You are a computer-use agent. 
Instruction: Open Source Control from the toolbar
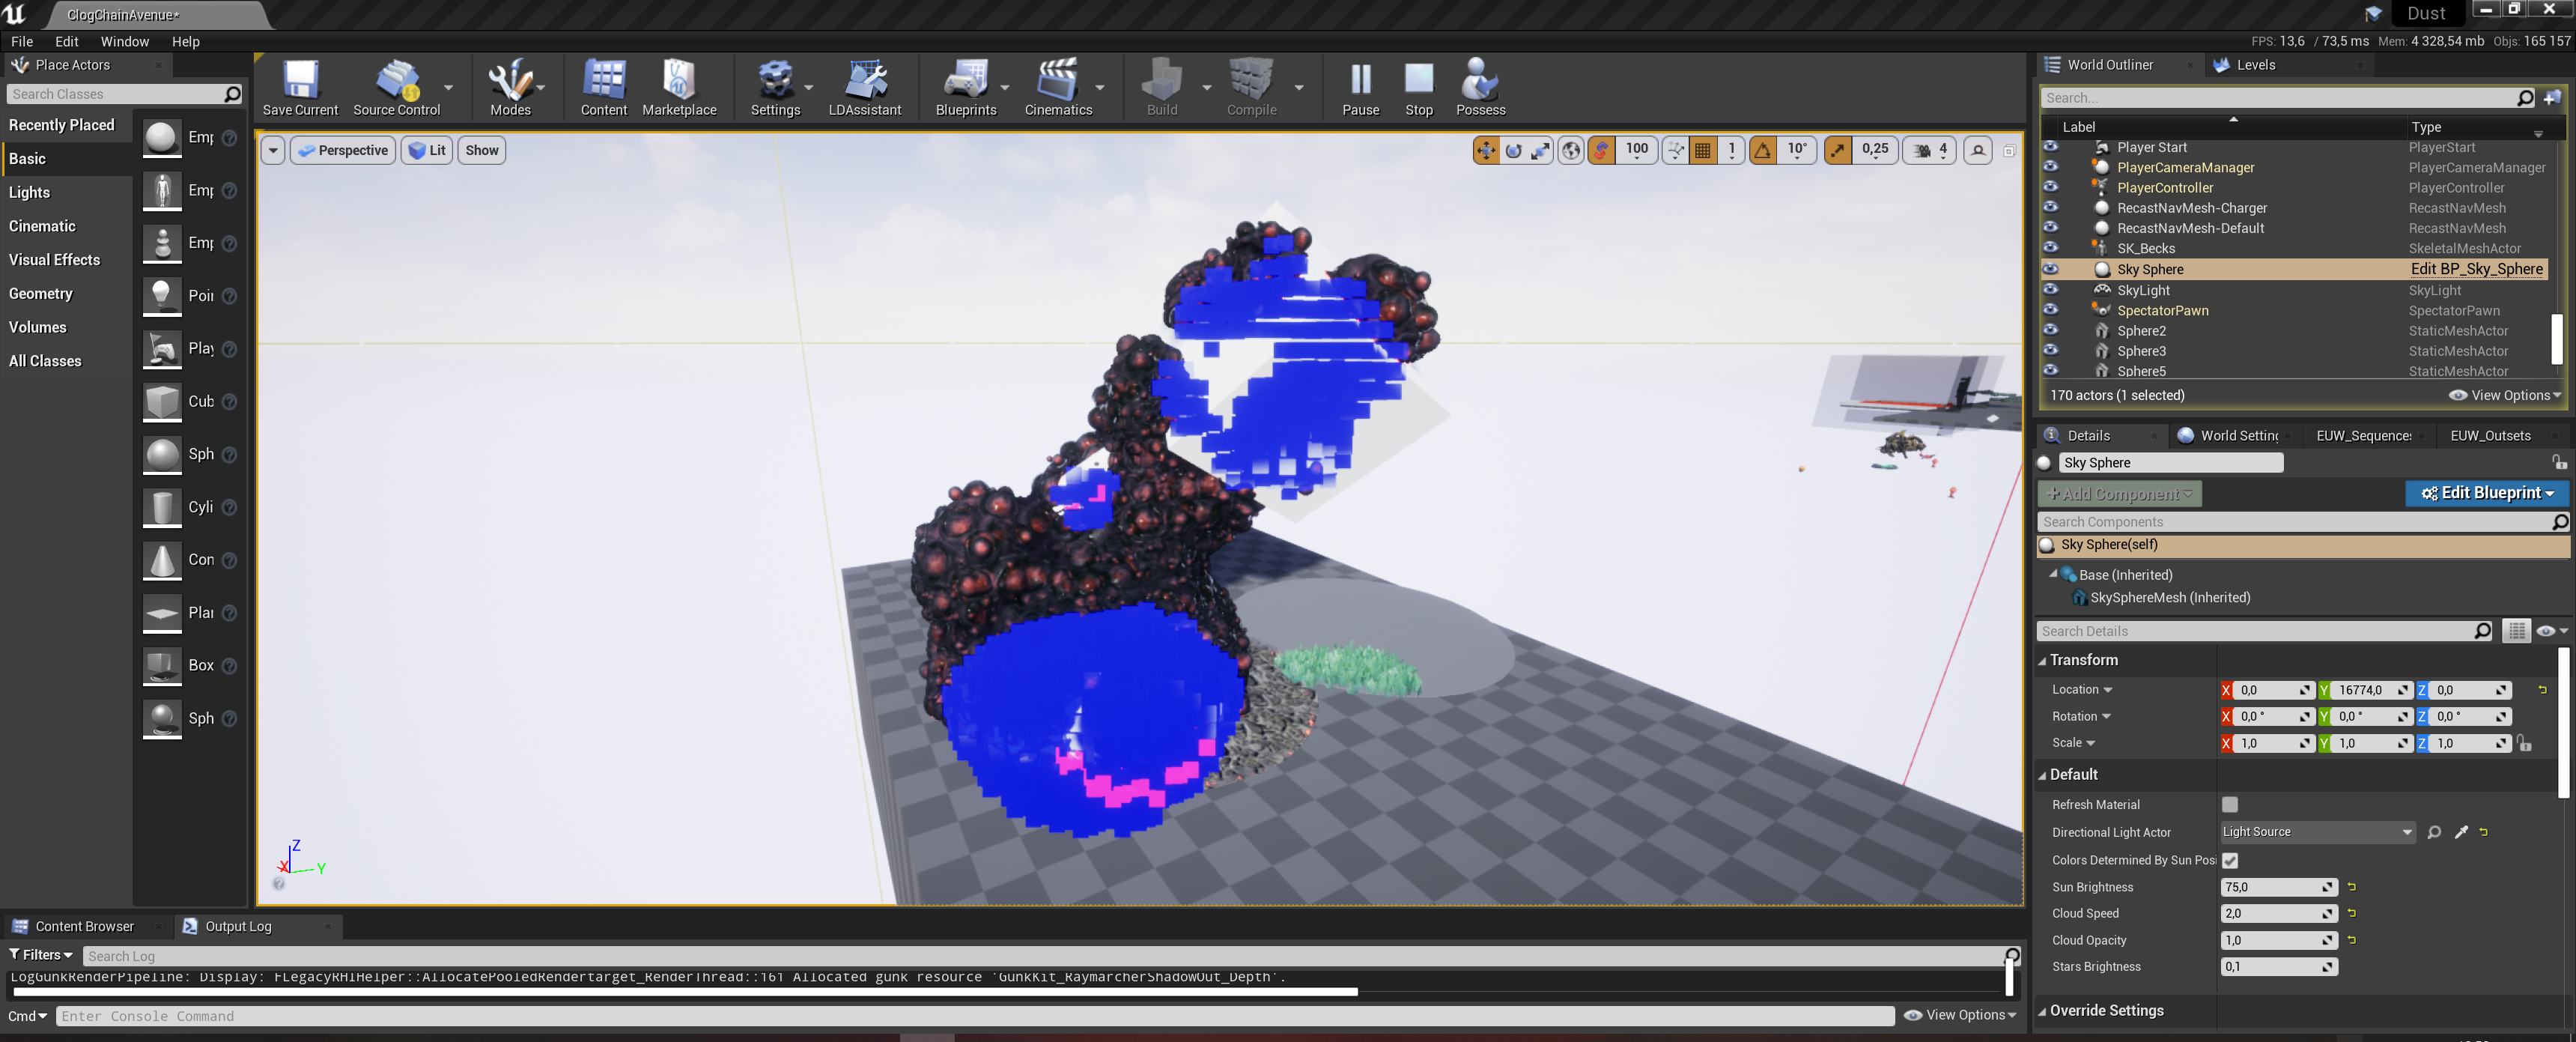(396, 88)
